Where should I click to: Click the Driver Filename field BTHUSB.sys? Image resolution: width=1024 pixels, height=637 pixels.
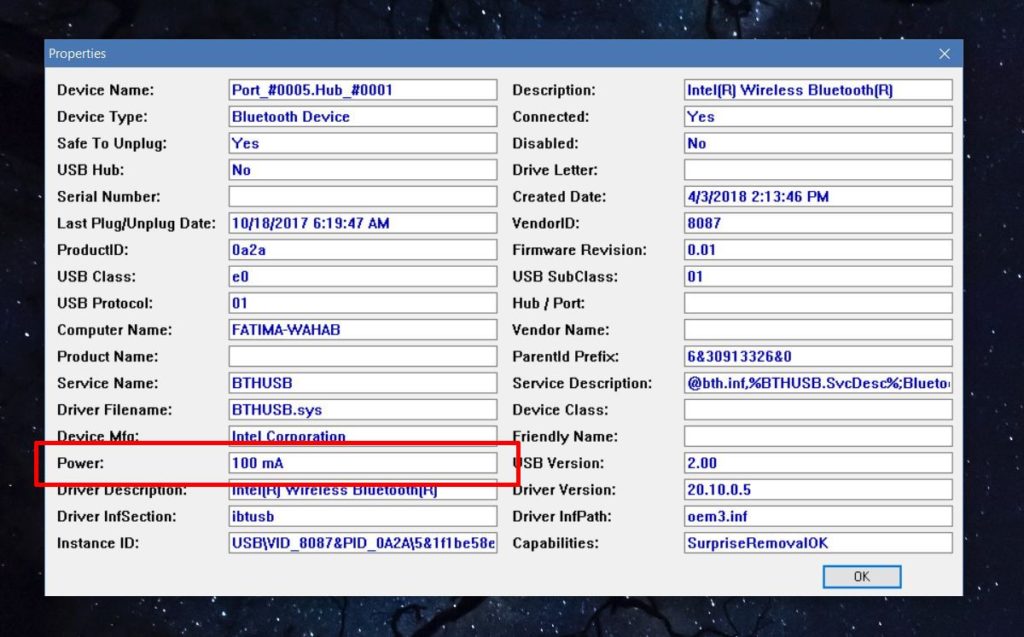(360, 409)
